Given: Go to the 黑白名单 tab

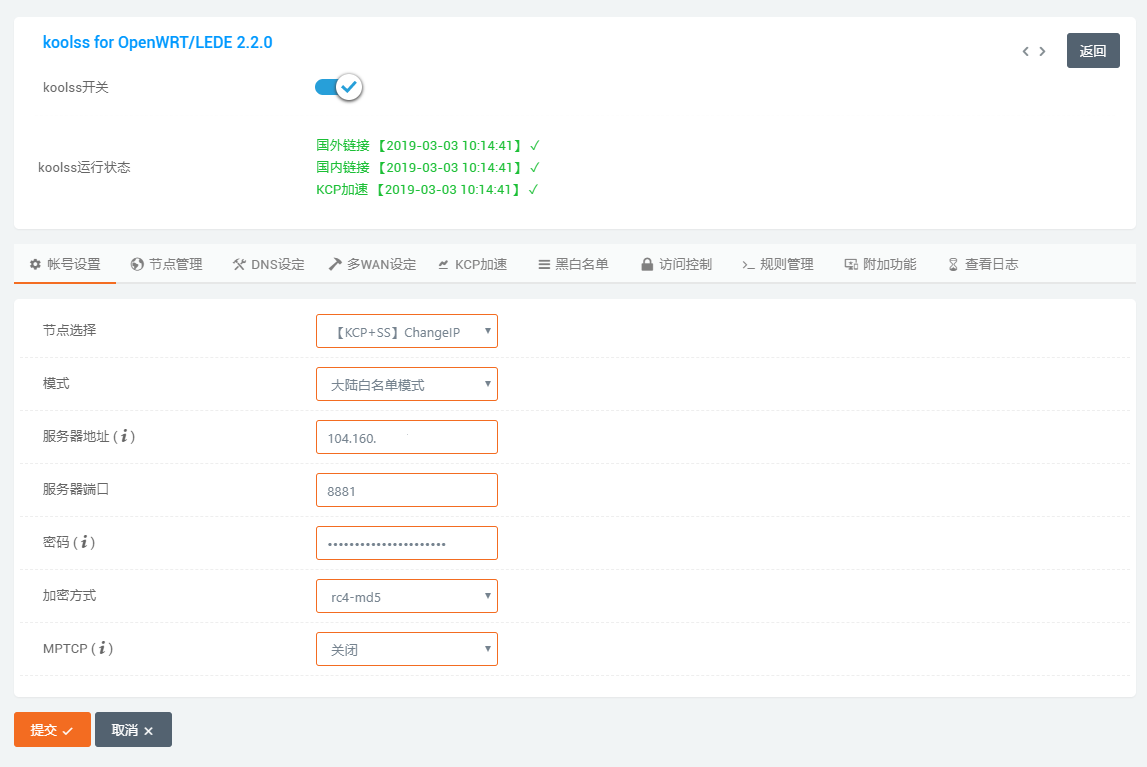Looking at the screenshot, I should pyautogui.click(x=574, y=264).
